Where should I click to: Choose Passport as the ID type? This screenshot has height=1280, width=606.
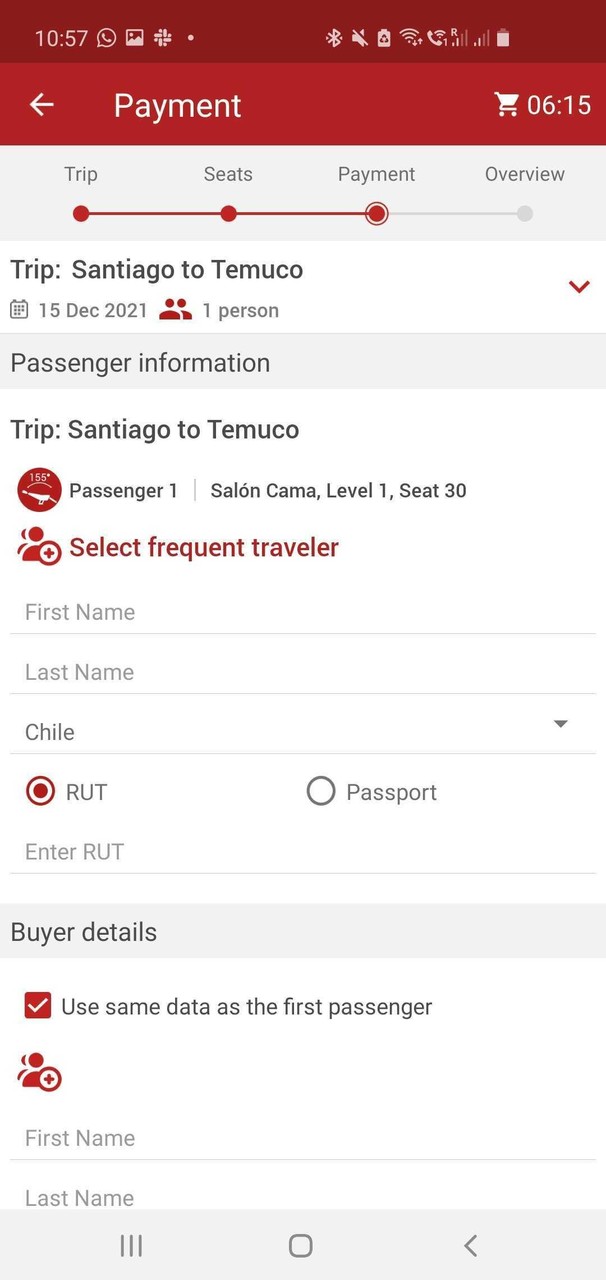click(x=321, y=792)
